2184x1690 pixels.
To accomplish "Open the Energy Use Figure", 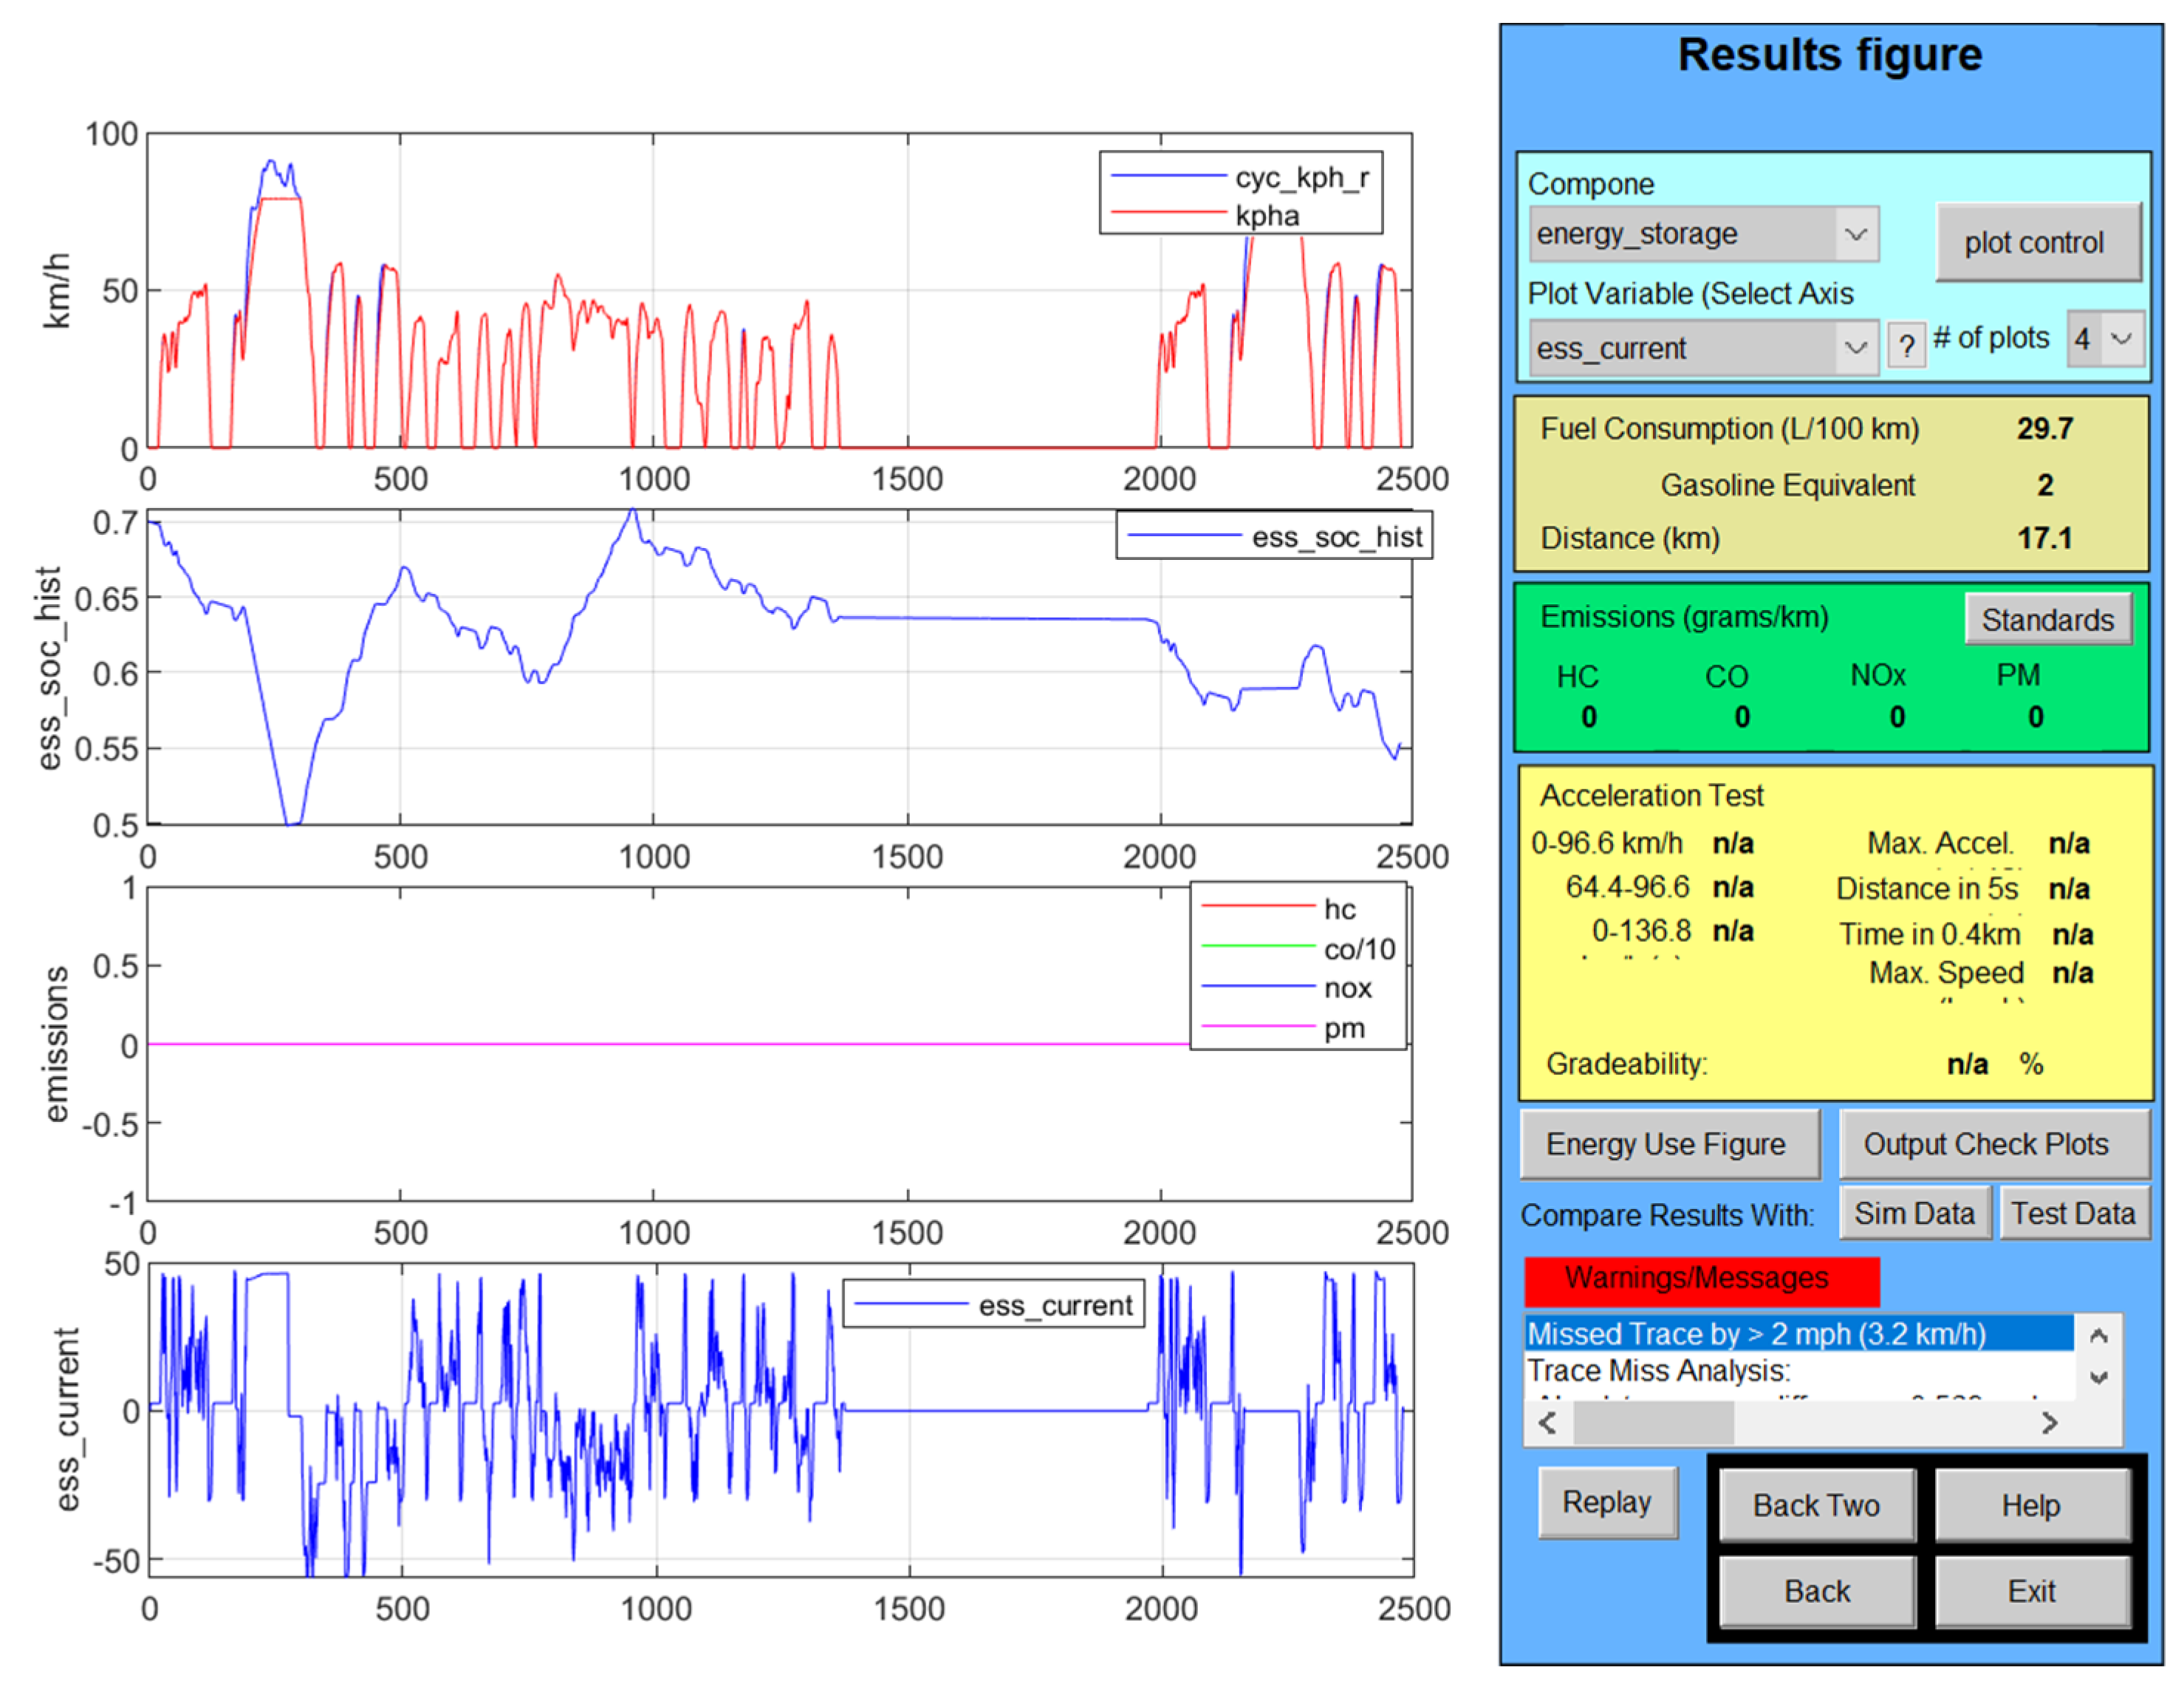I will pos(1668,1144).
